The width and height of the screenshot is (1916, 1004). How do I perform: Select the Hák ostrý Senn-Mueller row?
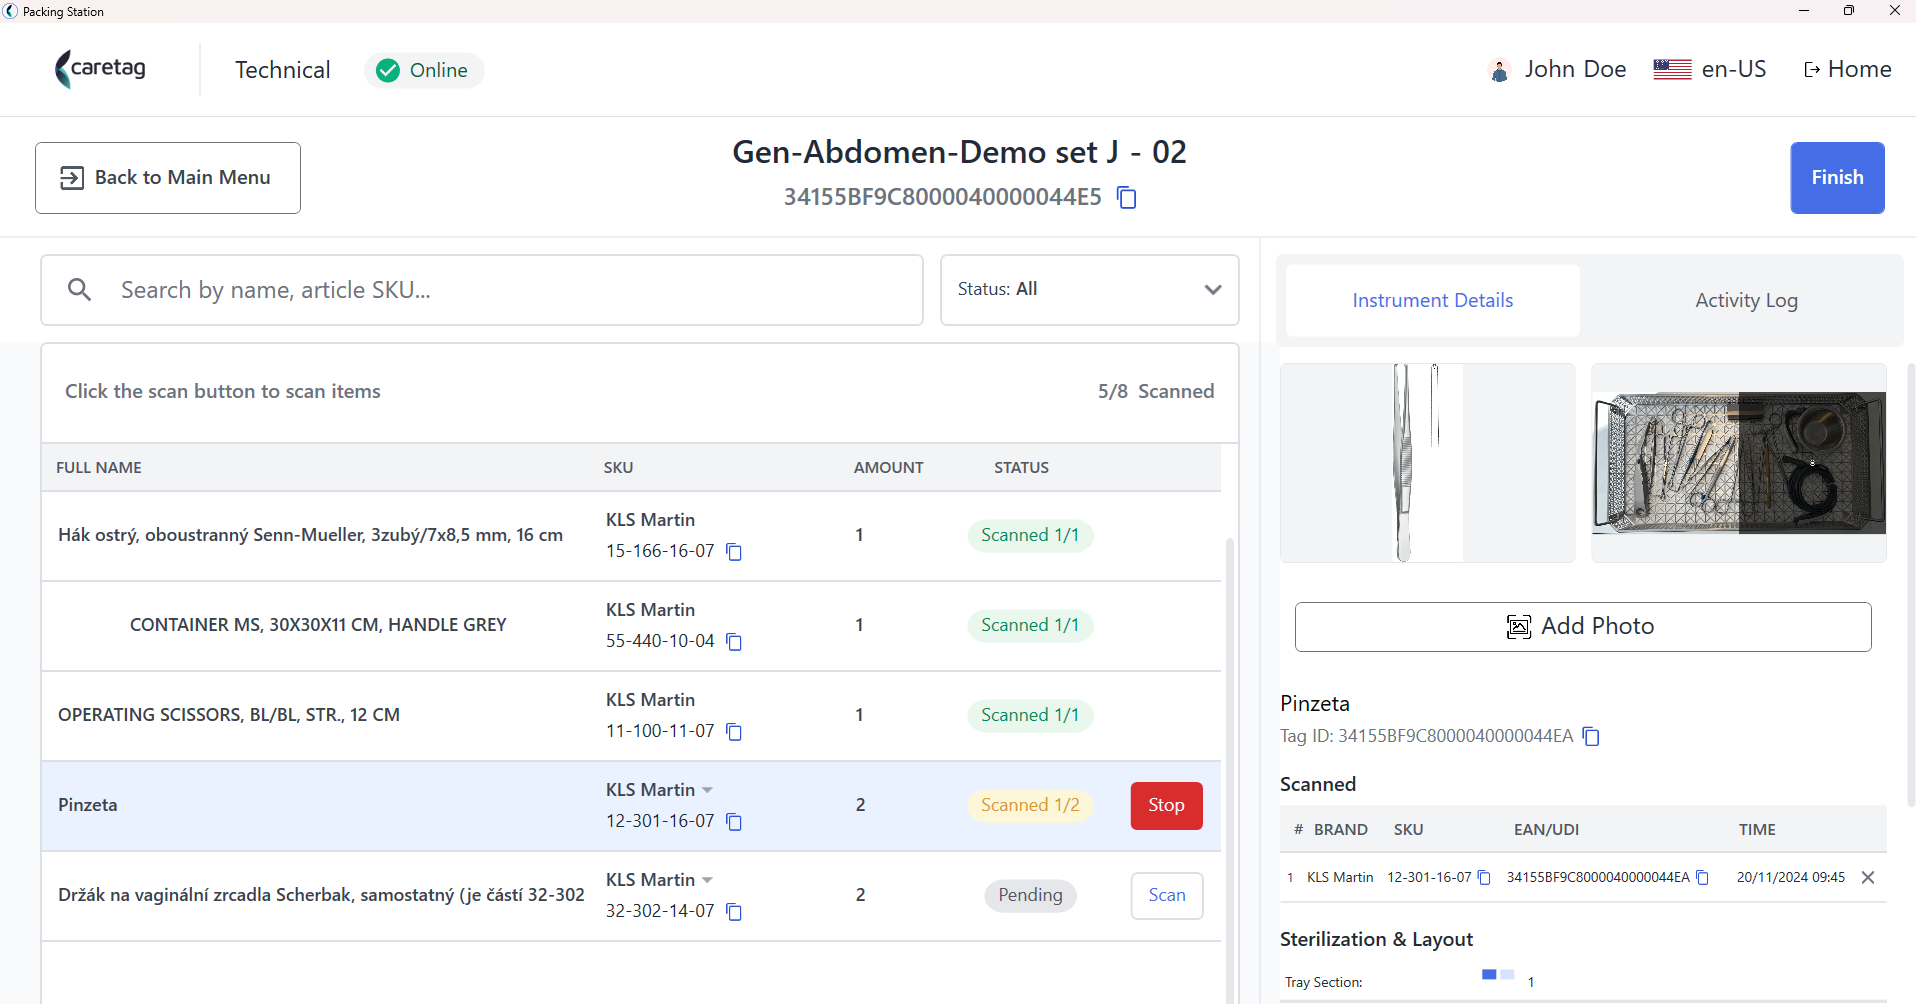pos(631,536)
